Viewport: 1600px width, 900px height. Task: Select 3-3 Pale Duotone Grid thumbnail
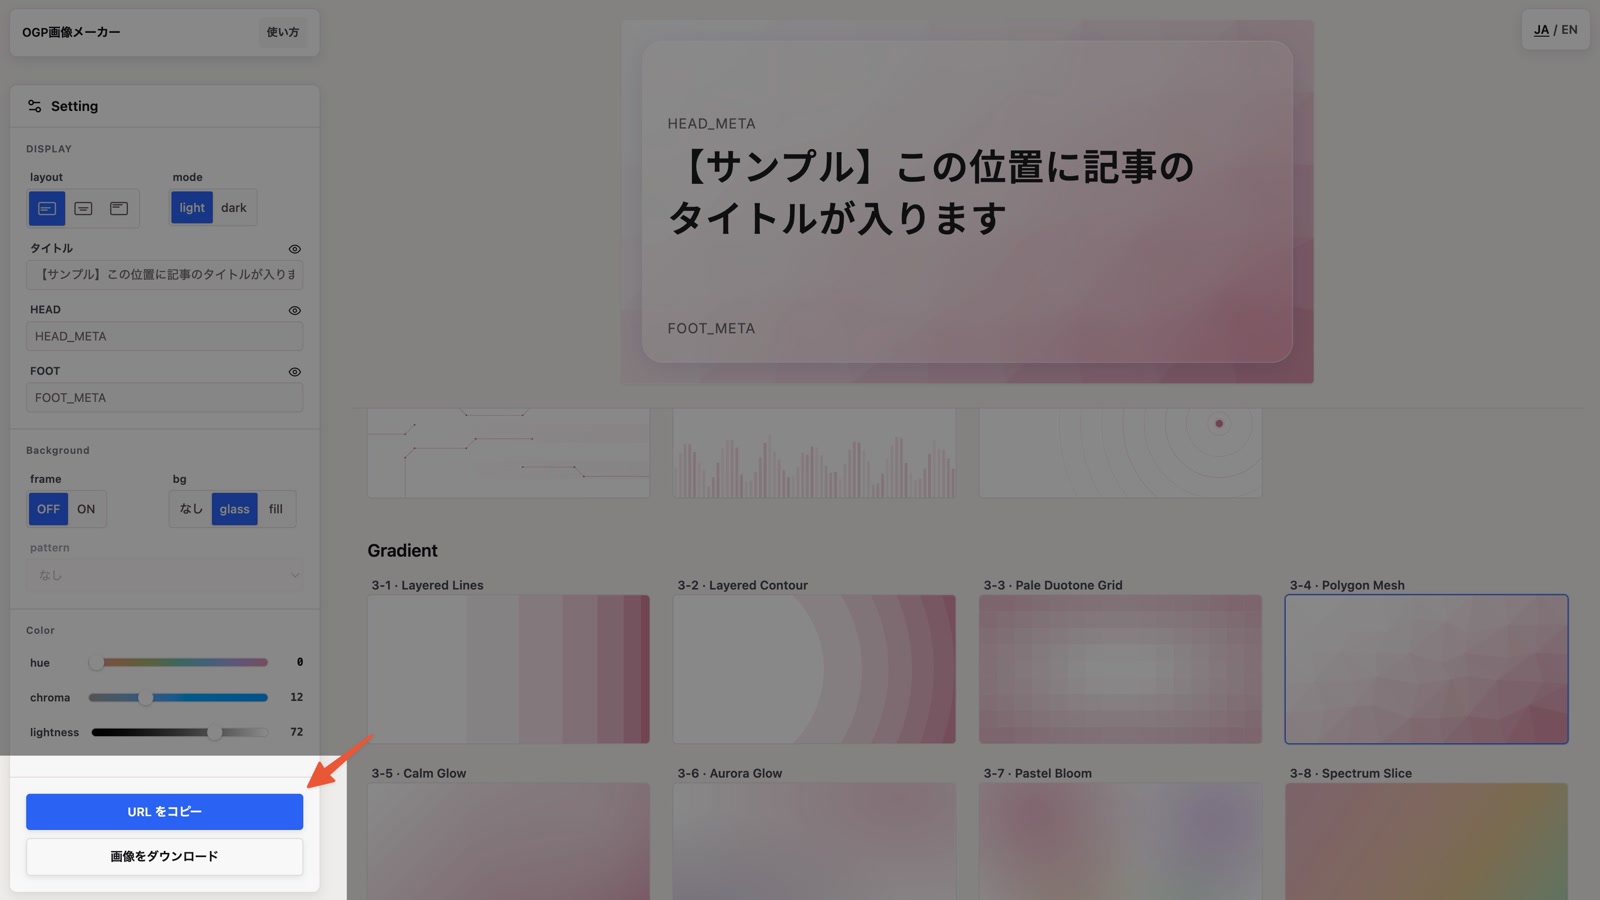point(1120,669)
